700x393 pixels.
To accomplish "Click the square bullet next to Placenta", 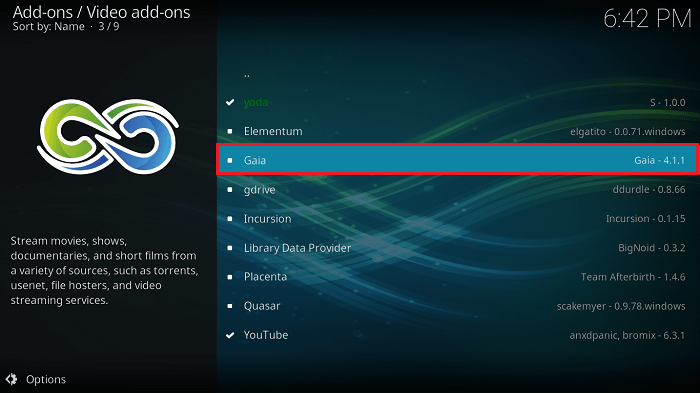I will (230, 277).
